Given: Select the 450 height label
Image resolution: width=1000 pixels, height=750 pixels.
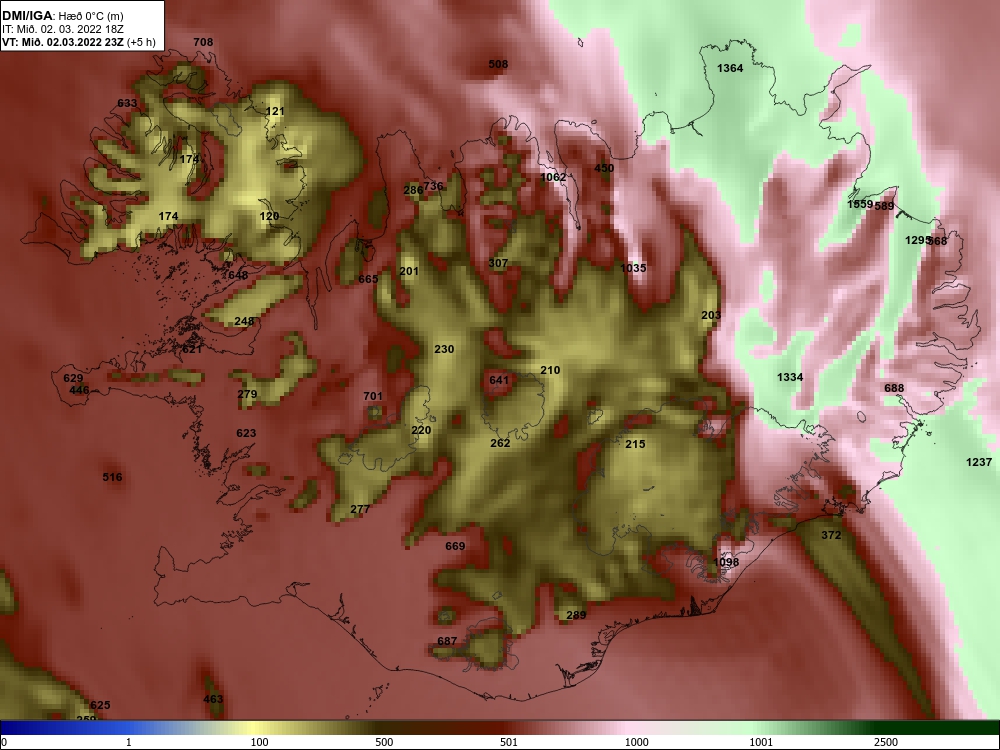Looking at the screenshot, I should coord(604,168).
